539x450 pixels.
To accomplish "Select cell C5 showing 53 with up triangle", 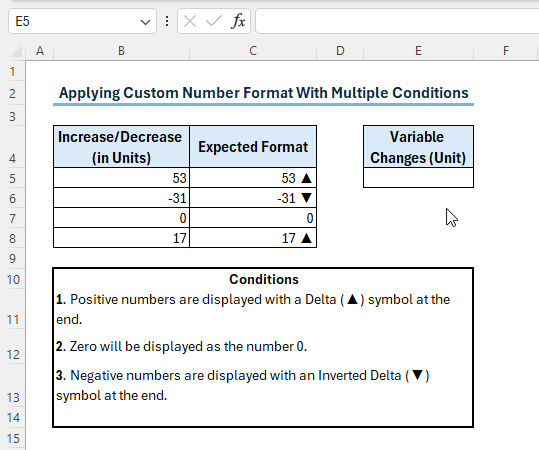I will 253,178.
